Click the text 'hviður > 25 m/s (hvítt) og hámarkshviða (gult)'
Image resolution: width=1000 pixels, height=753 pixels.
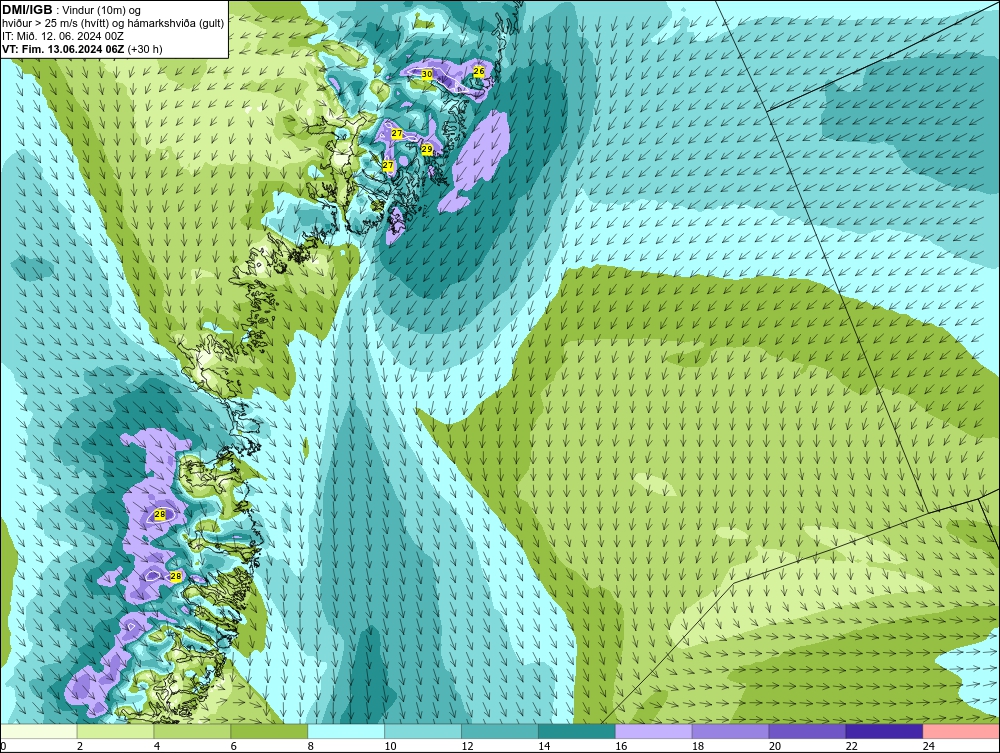[113, 24]
